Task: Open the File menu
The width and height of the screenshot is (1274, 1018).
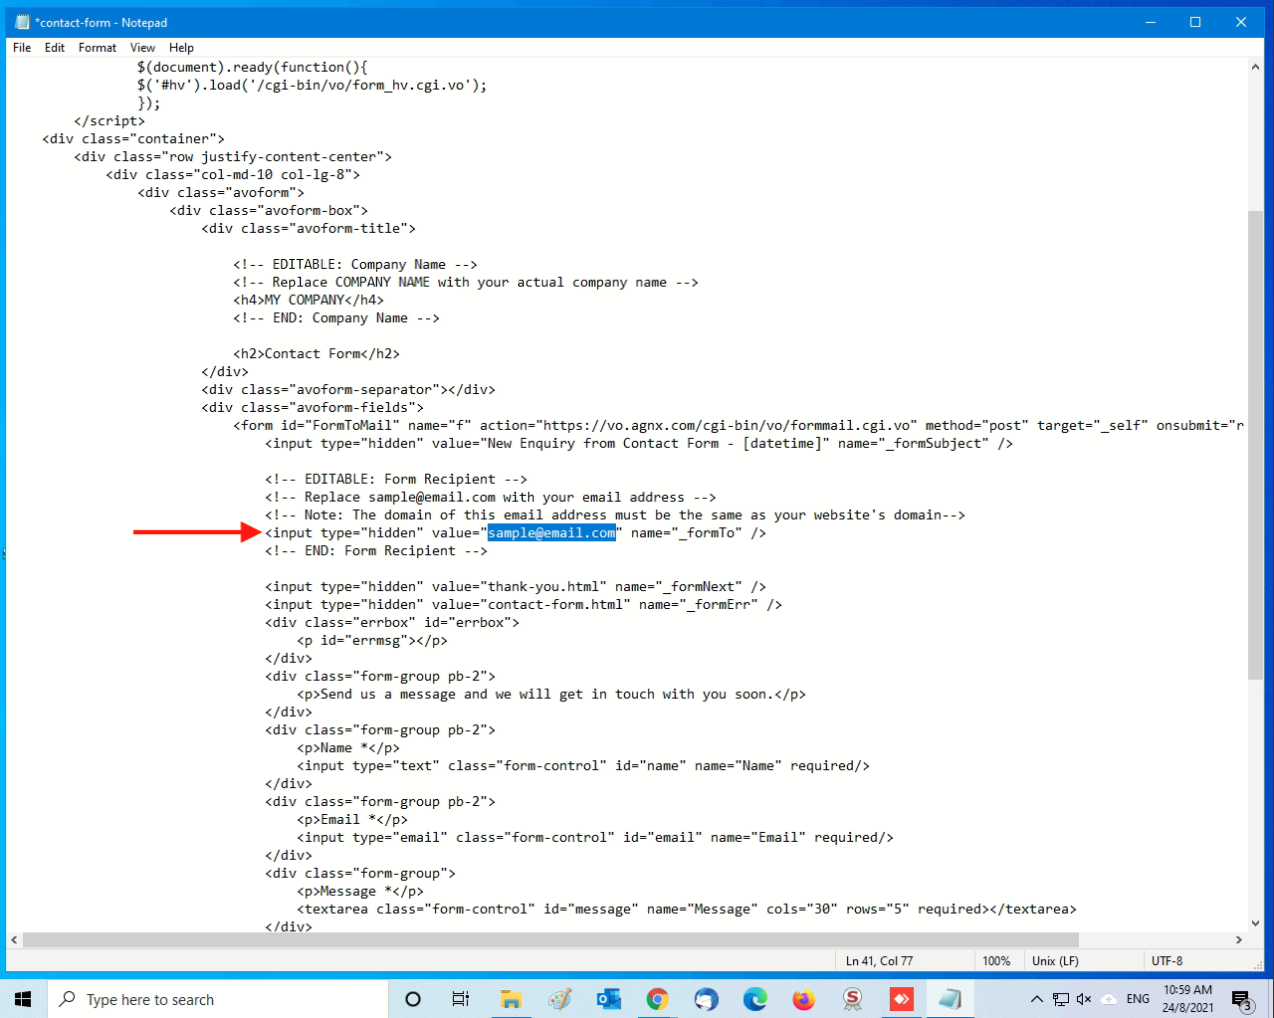Action: click(x=22, y=47)
